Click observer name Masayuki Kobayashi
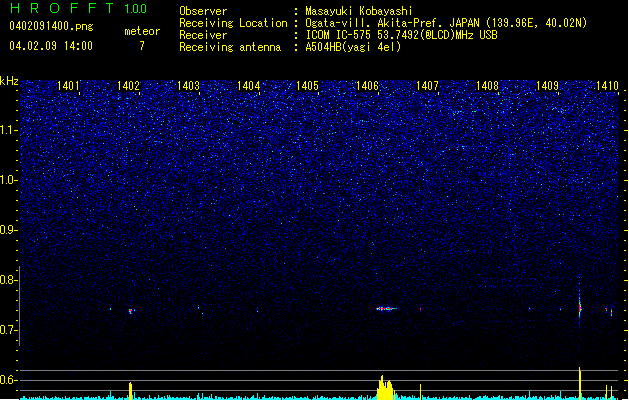This screenshot has width=629, height=400. point(359,11)
